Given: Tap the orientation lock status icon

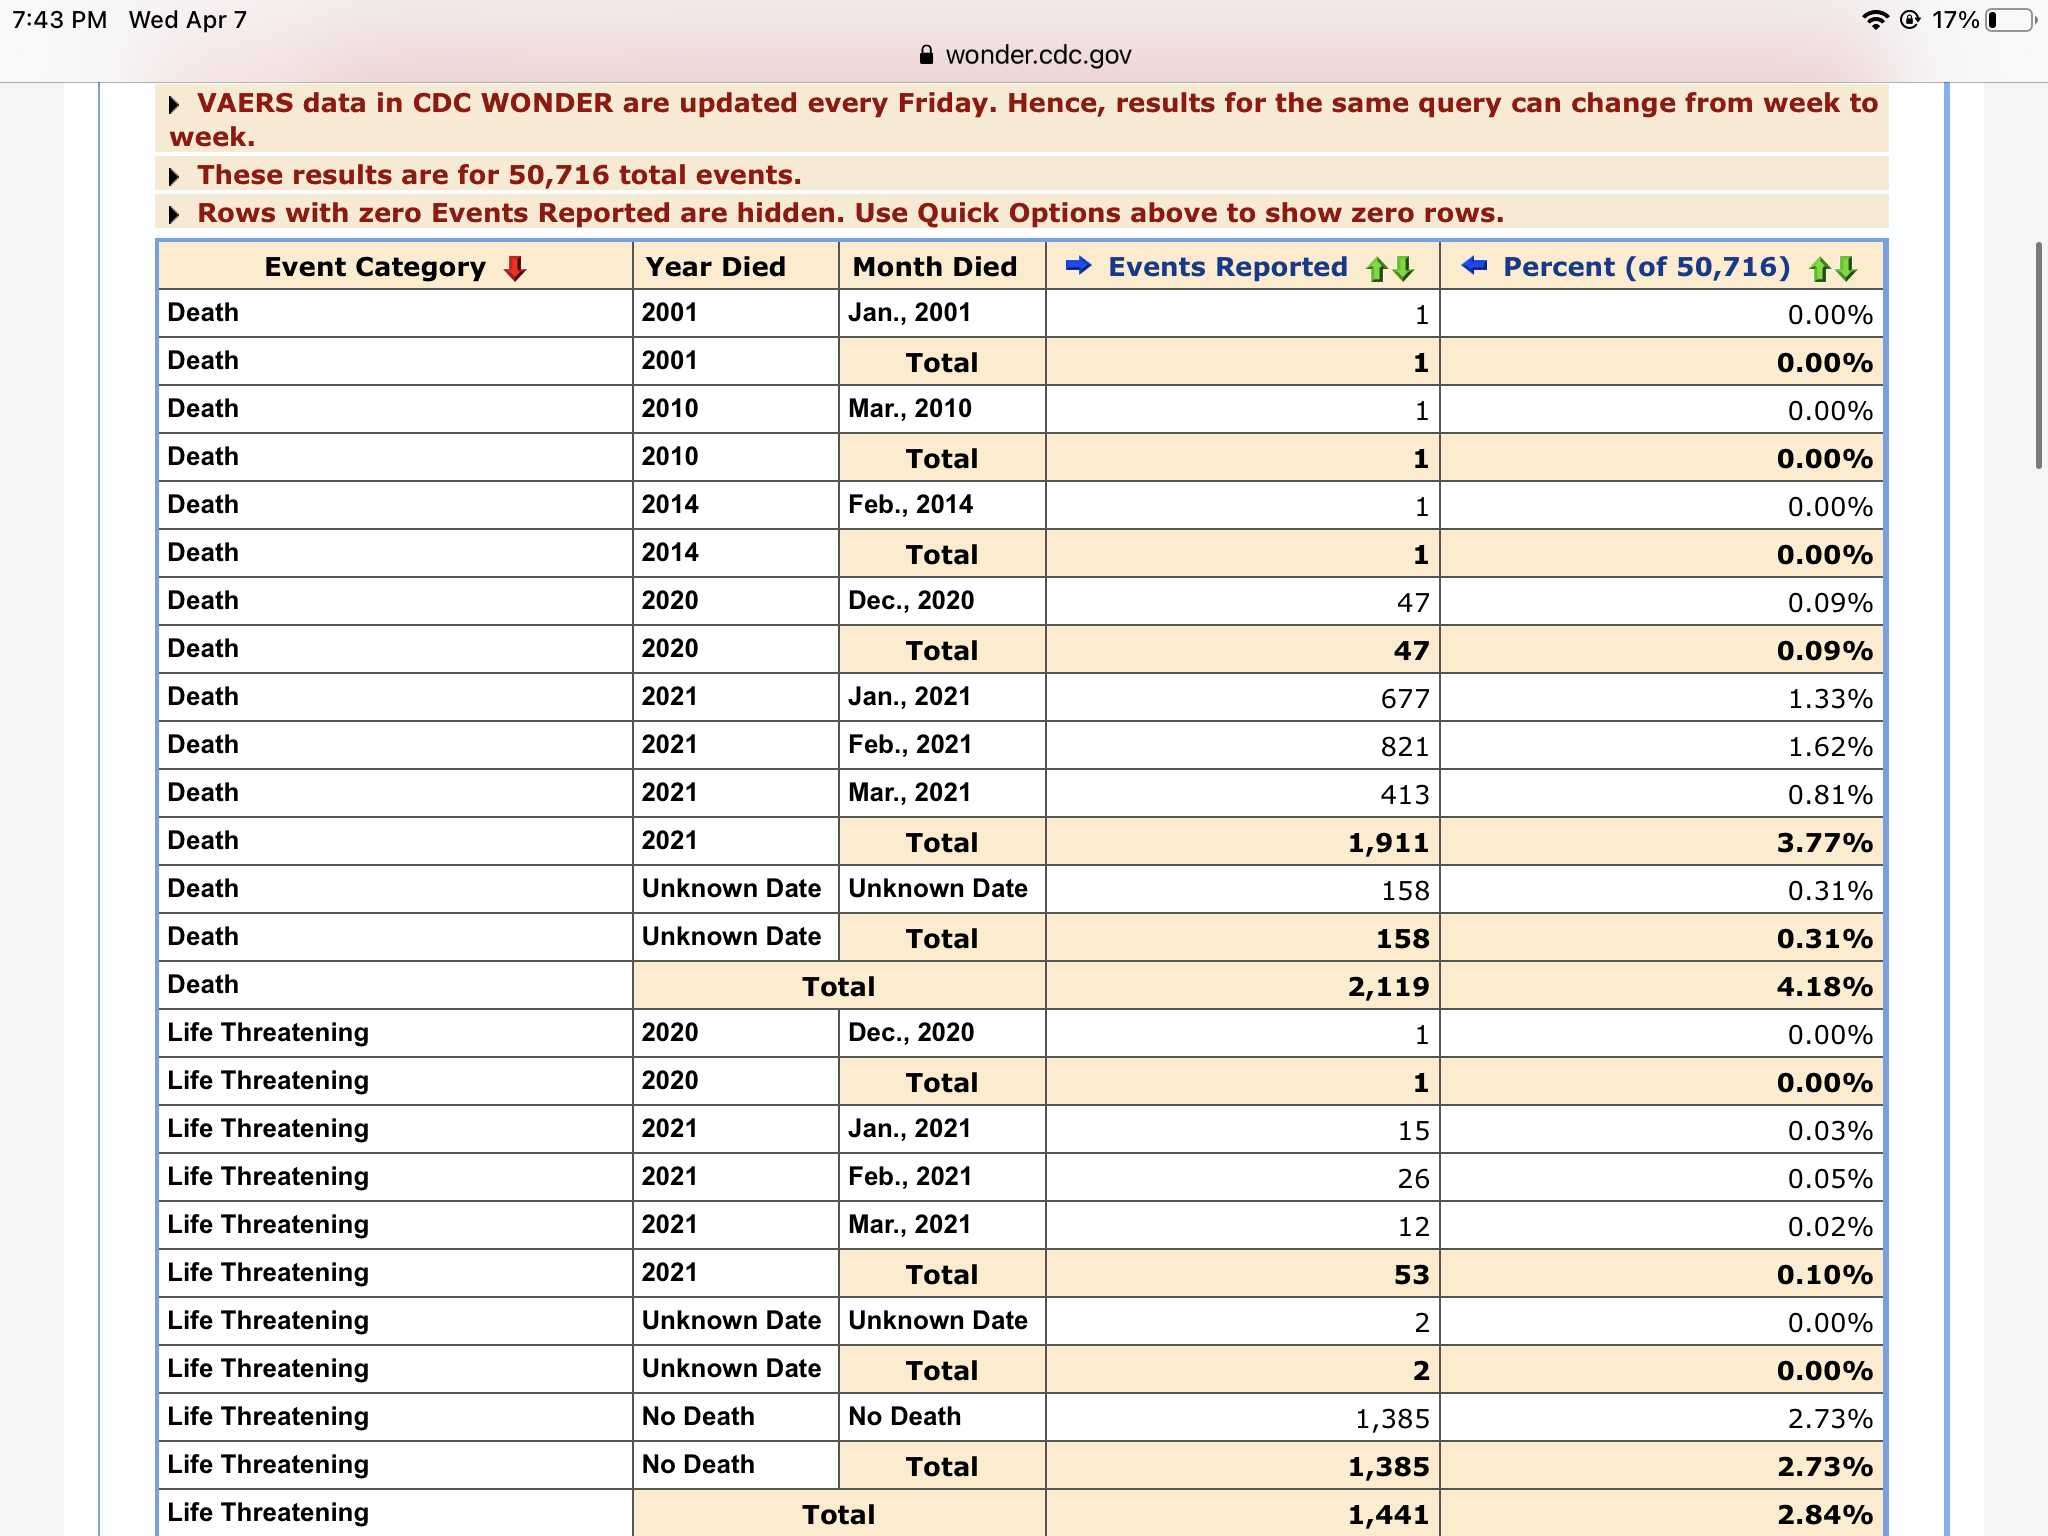Looking at the screenshot, I should click(1910, 20).
